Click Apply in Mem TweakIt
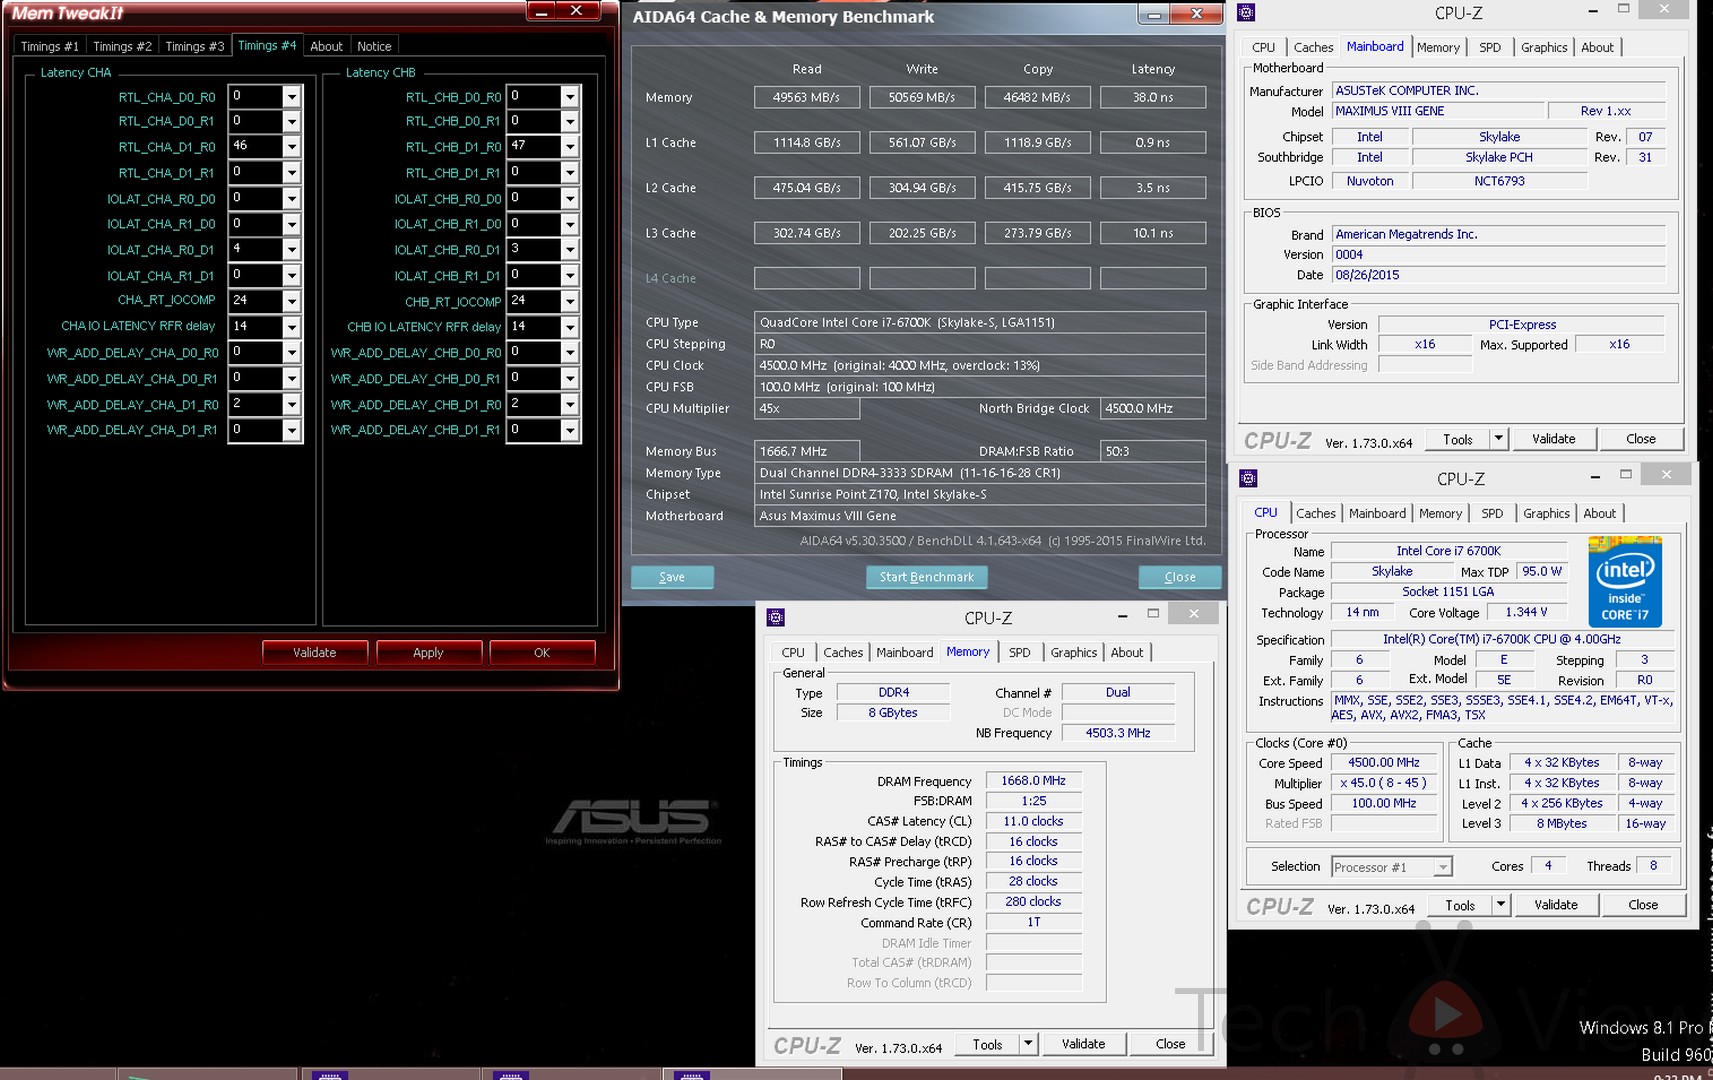Screen dimensions: 1713x1080 click(428, 652)
